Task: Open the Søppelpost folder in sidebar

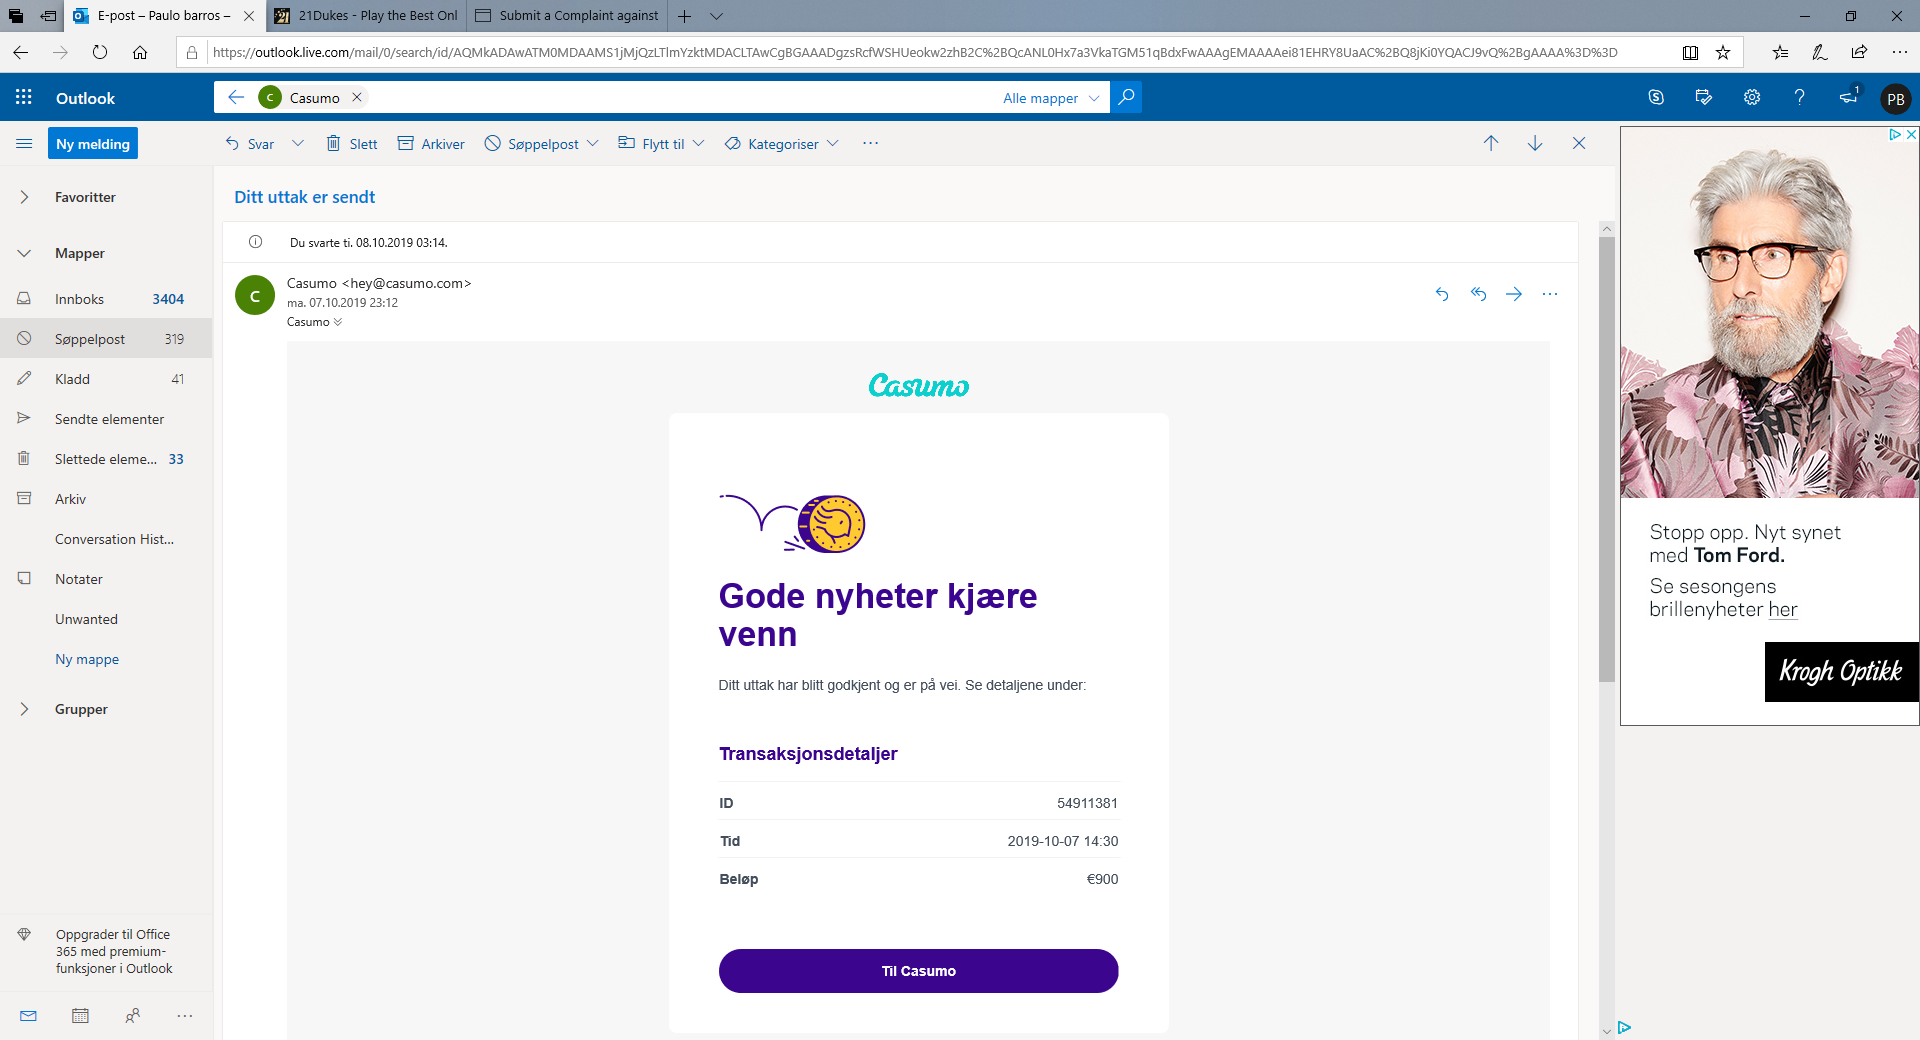Action: (106, 339)
